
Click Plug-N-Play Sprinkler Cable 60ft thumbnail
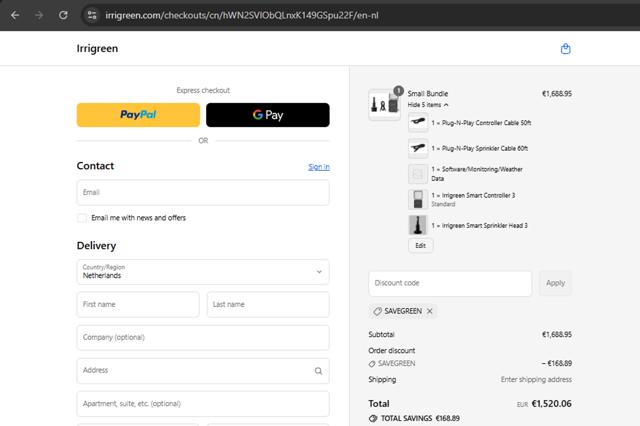pos(418,148)
